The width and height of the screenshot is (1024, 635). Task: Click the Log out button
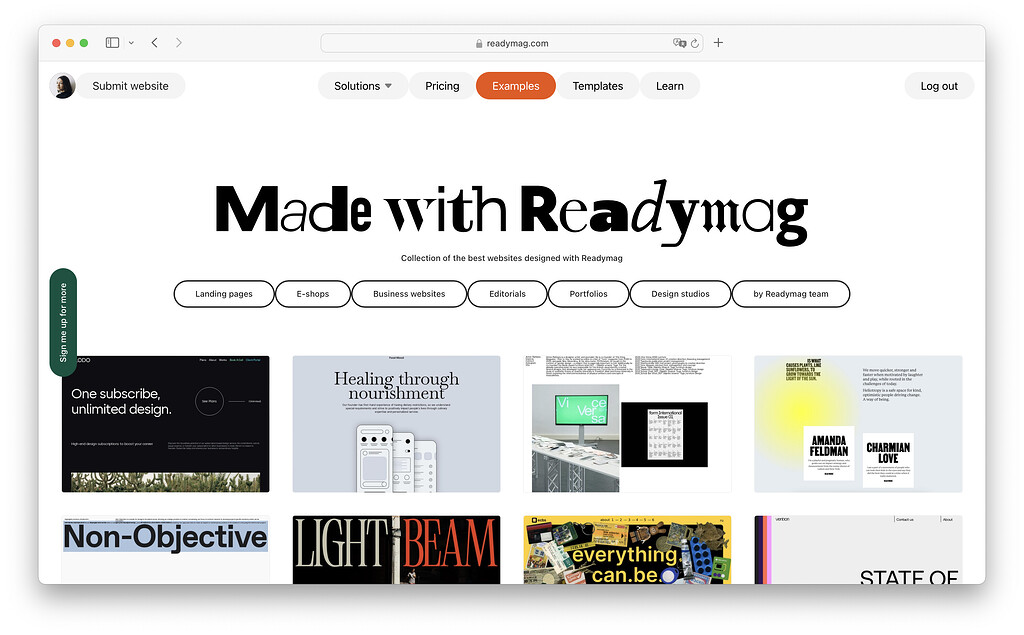(938, 86)
